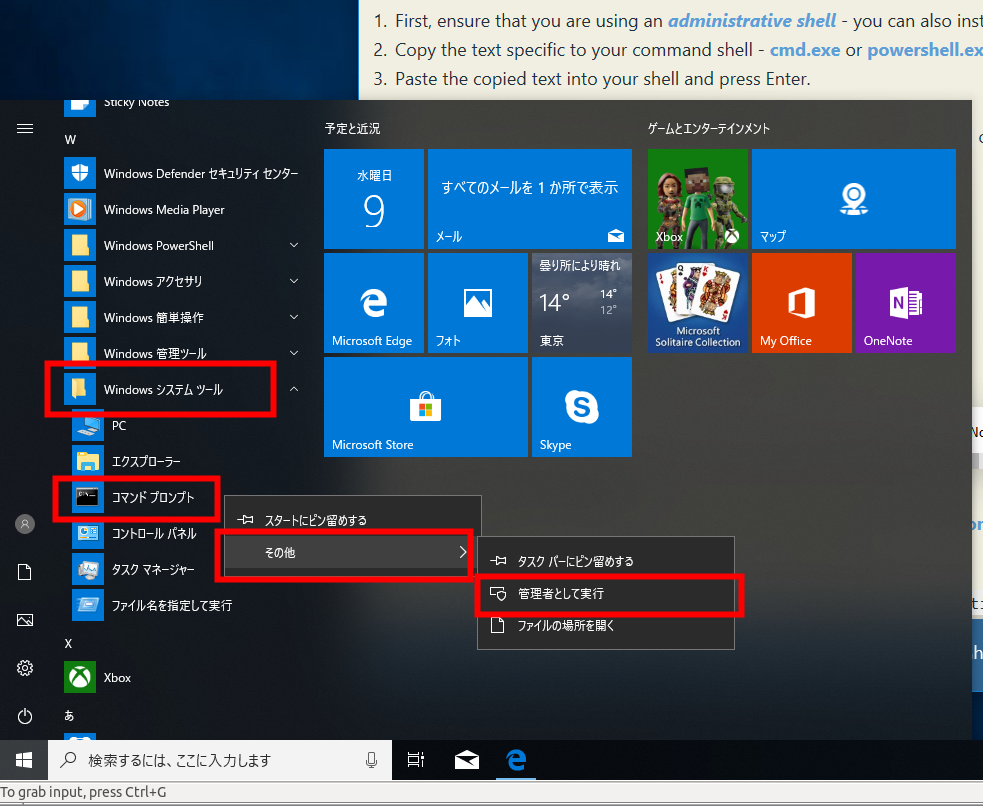Viewport: 983px width, 806px height.
Task: Click the user account icon in Start sidebar
Action: tap(25, 524)
